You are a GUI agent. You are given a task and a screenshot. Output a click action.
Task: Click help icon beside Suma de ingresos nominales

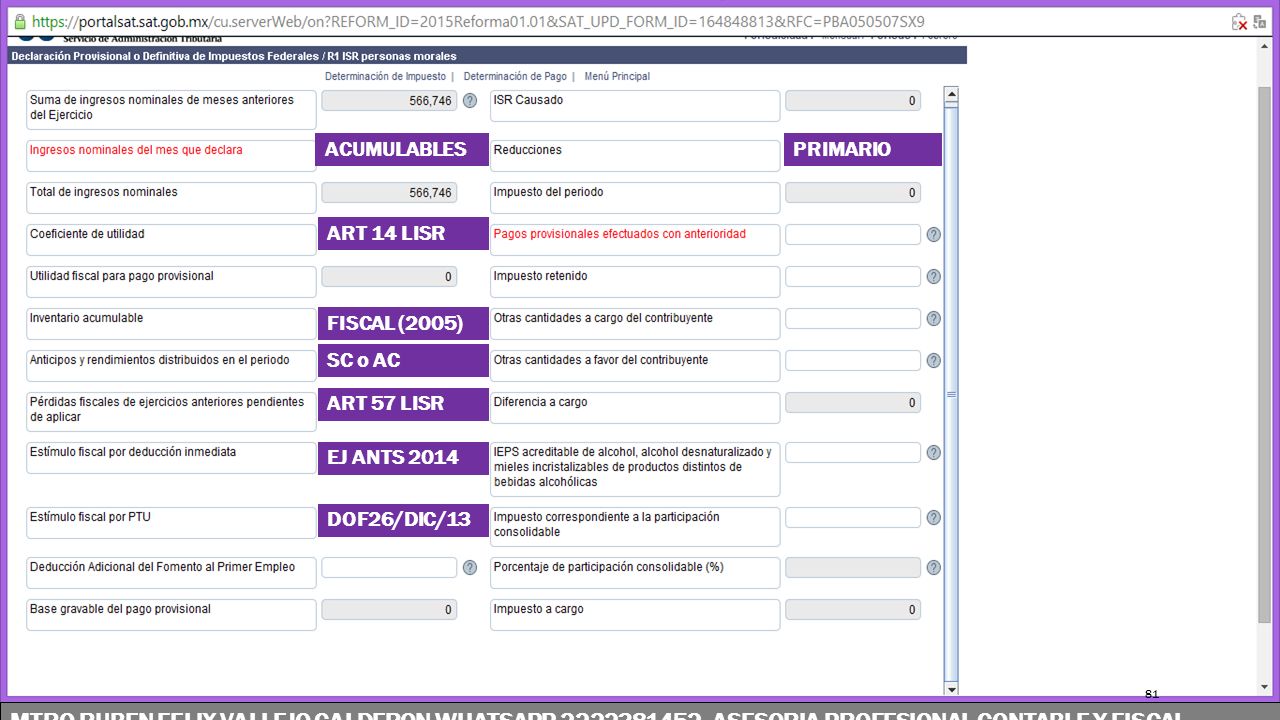tap(470, 101)
